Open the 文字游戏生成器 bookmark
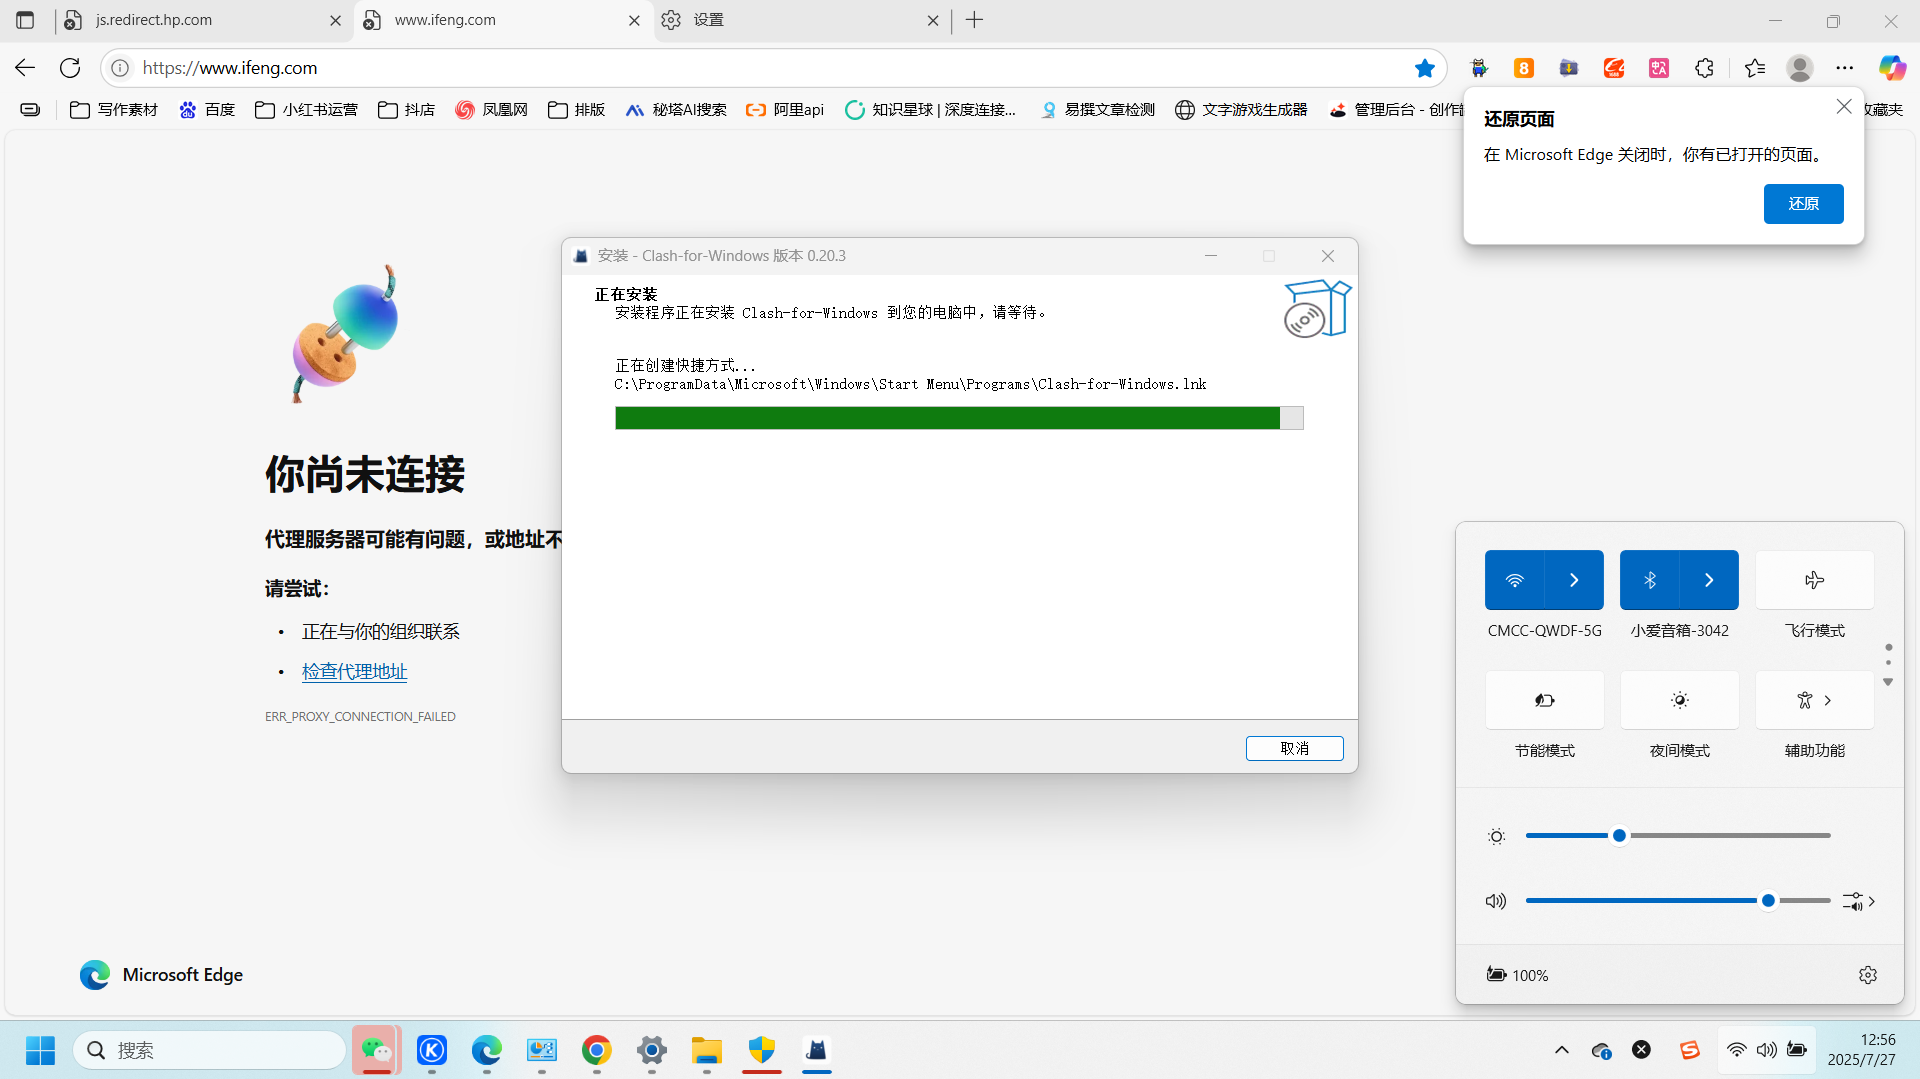The height and width of the screenshot is (1079, 1920). pyautogui.click(x=1241, y=110)
